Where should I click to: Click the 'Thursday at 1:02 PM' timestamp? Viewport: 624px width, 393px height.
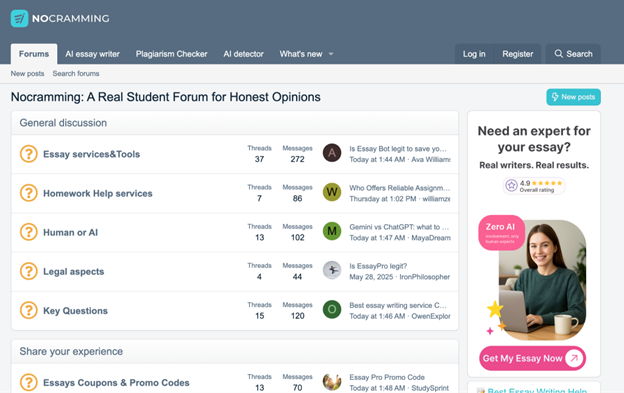coord(383,199)
